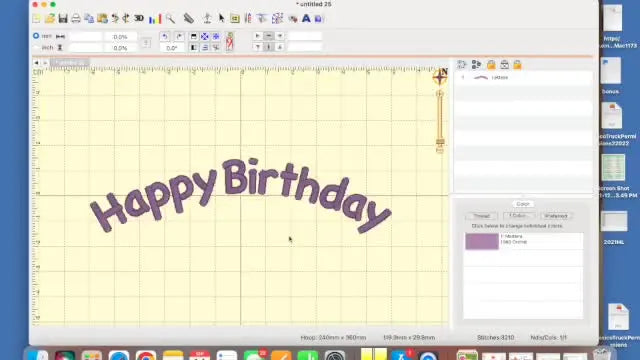
Task: Click the New page icon in toolbar
Action: point(36,18)
